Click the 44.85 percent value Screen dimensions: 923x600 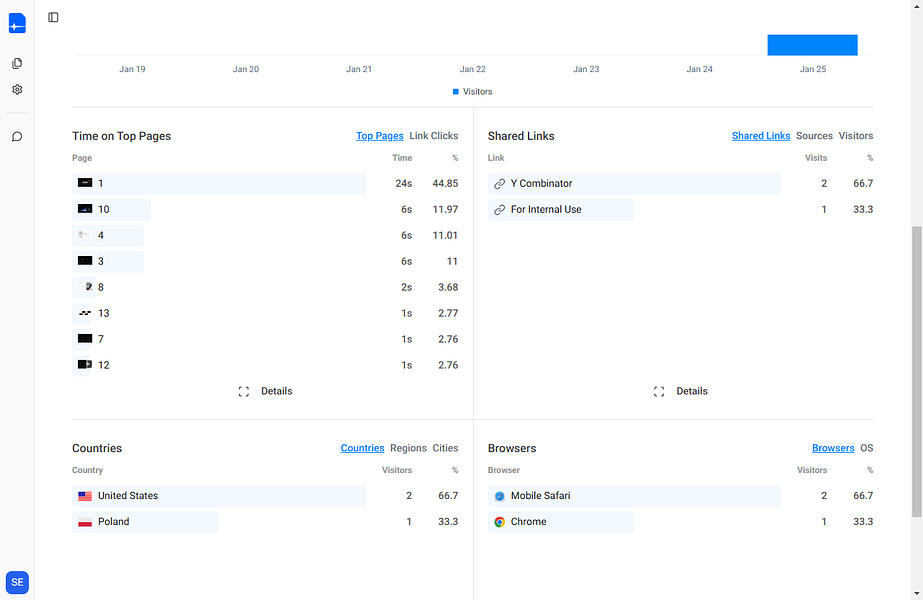445,184
